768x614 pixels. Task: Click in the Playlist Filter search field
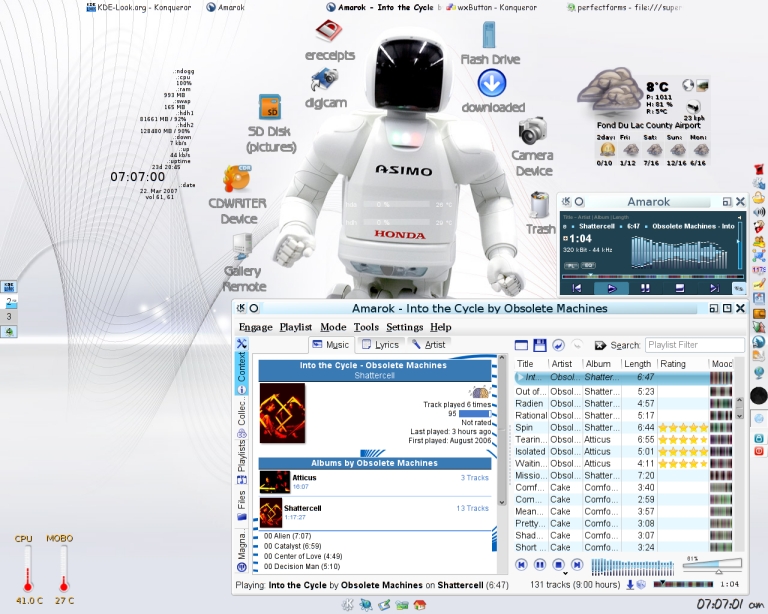click(695, 345)
